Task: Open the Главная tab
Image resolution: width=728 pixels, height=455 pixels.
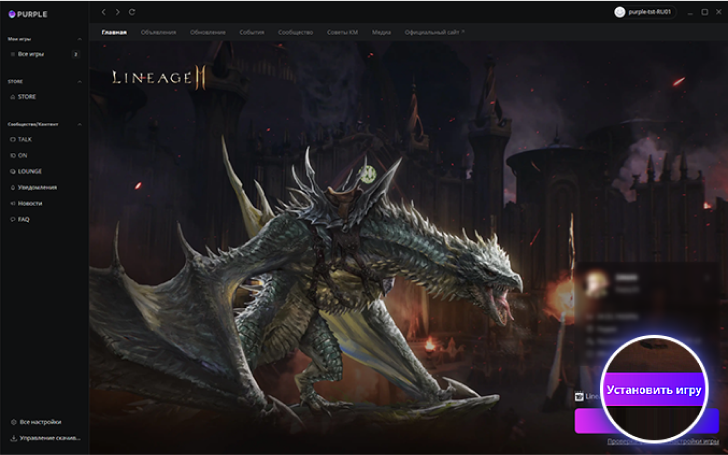Action: 114,32
